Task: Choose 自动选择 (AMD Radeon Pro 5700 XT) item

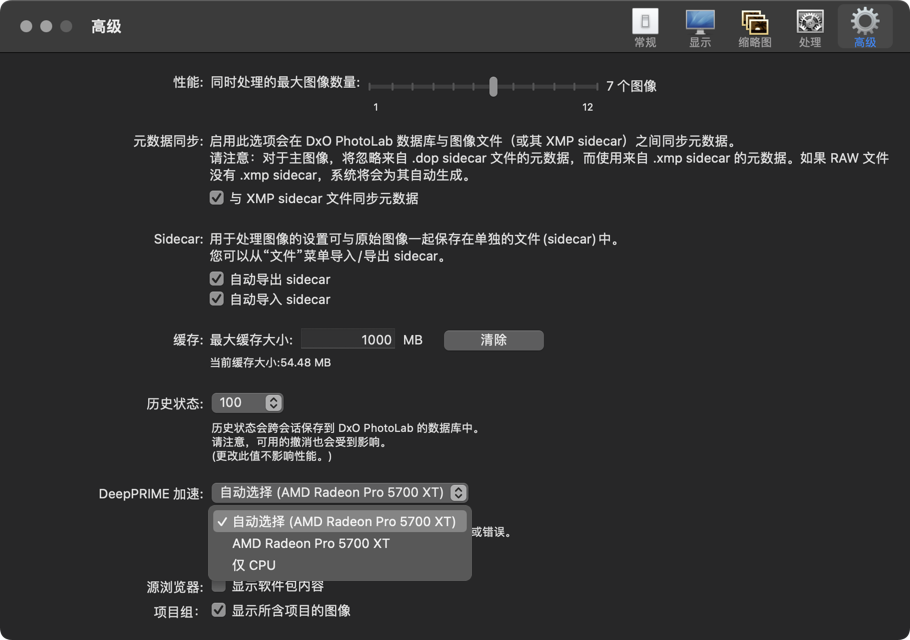Action: 340,522
